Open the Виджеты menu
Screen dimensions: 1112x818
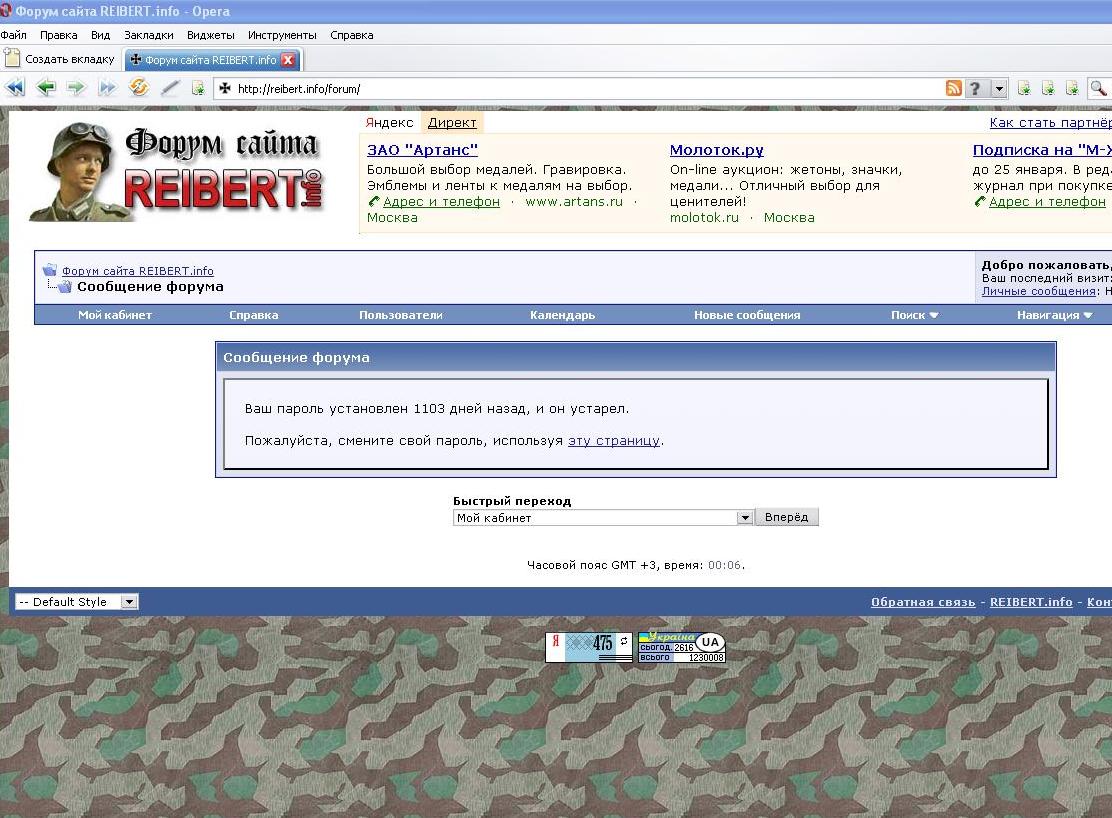tap(211, 35)
